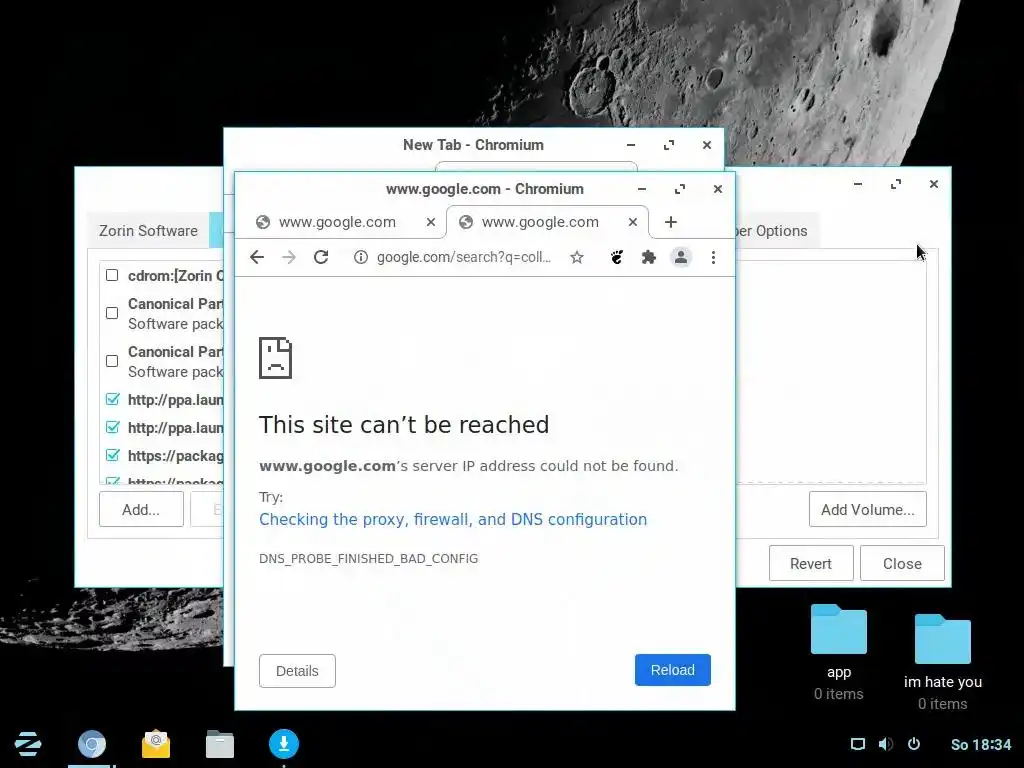Bookmark this page with the star
The height and width of the screenshot is (768, 1024).
click(x=577, y=257)
